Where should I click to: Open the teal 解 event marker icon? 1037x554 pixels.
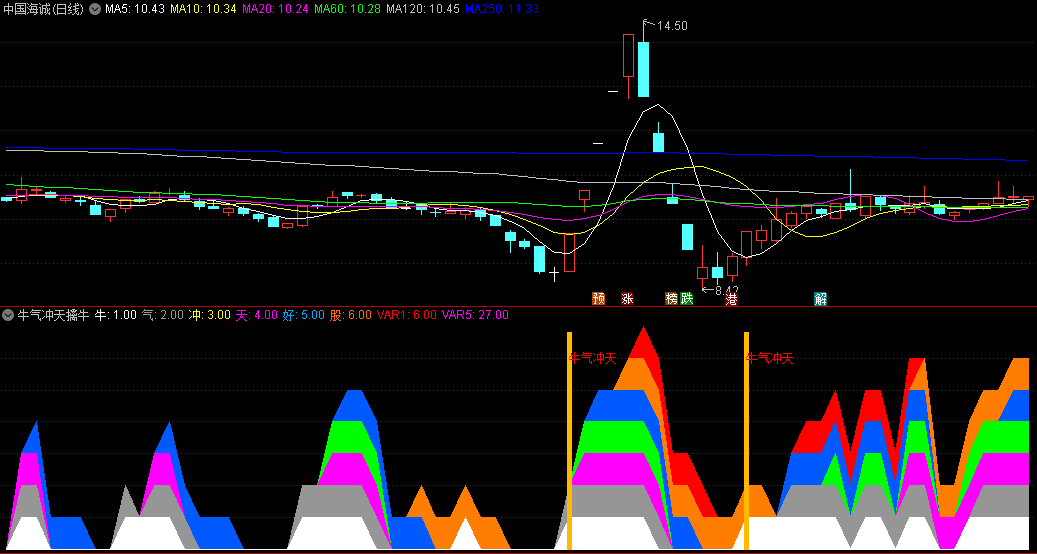821,299
